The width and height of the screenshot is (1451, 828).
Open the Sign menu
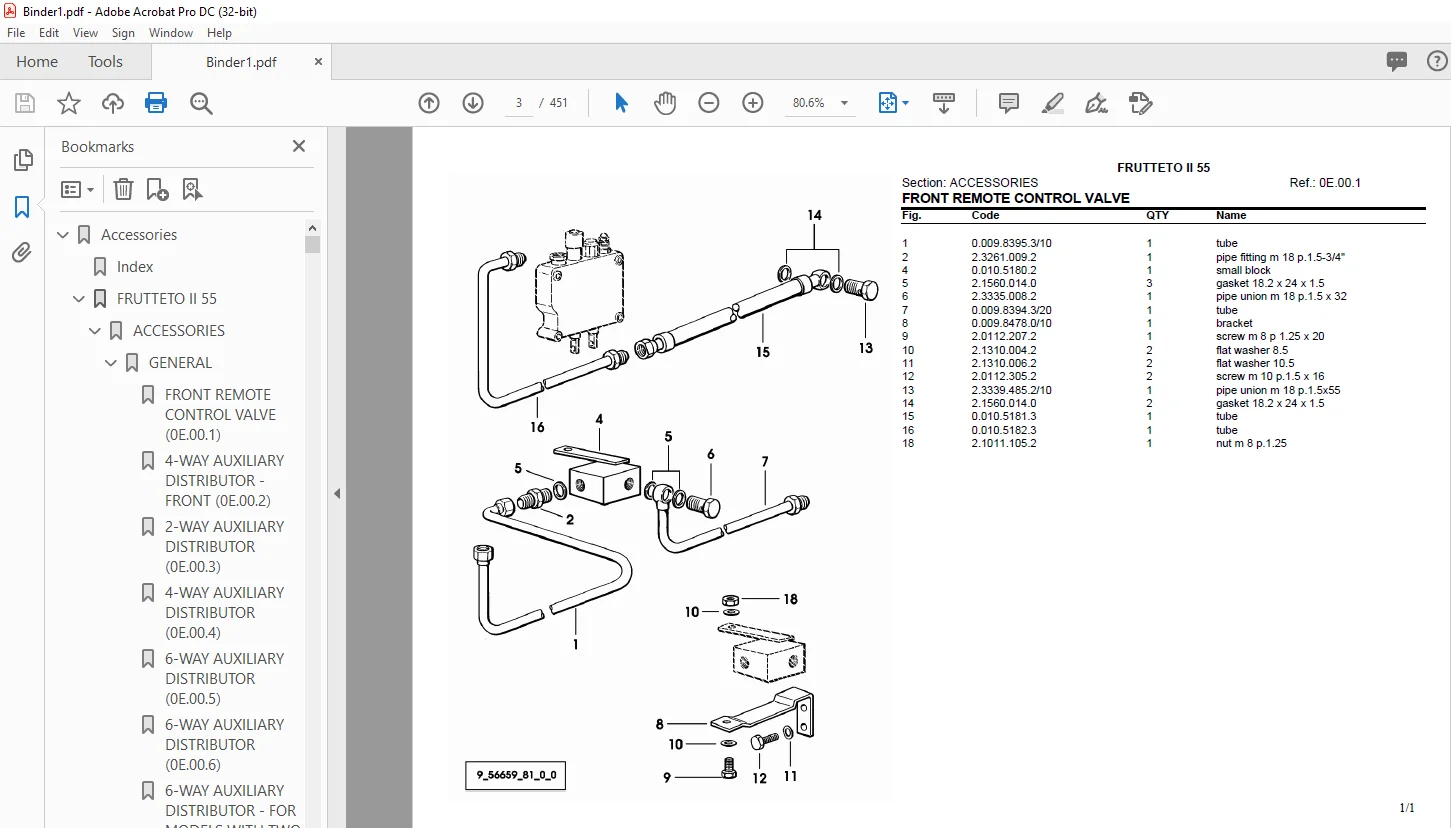(123, 33)
